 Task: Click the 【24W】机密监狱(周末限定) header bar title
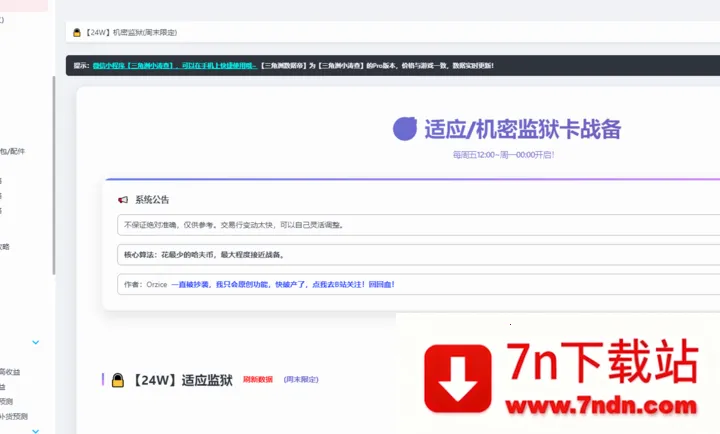tap(131, 33)
